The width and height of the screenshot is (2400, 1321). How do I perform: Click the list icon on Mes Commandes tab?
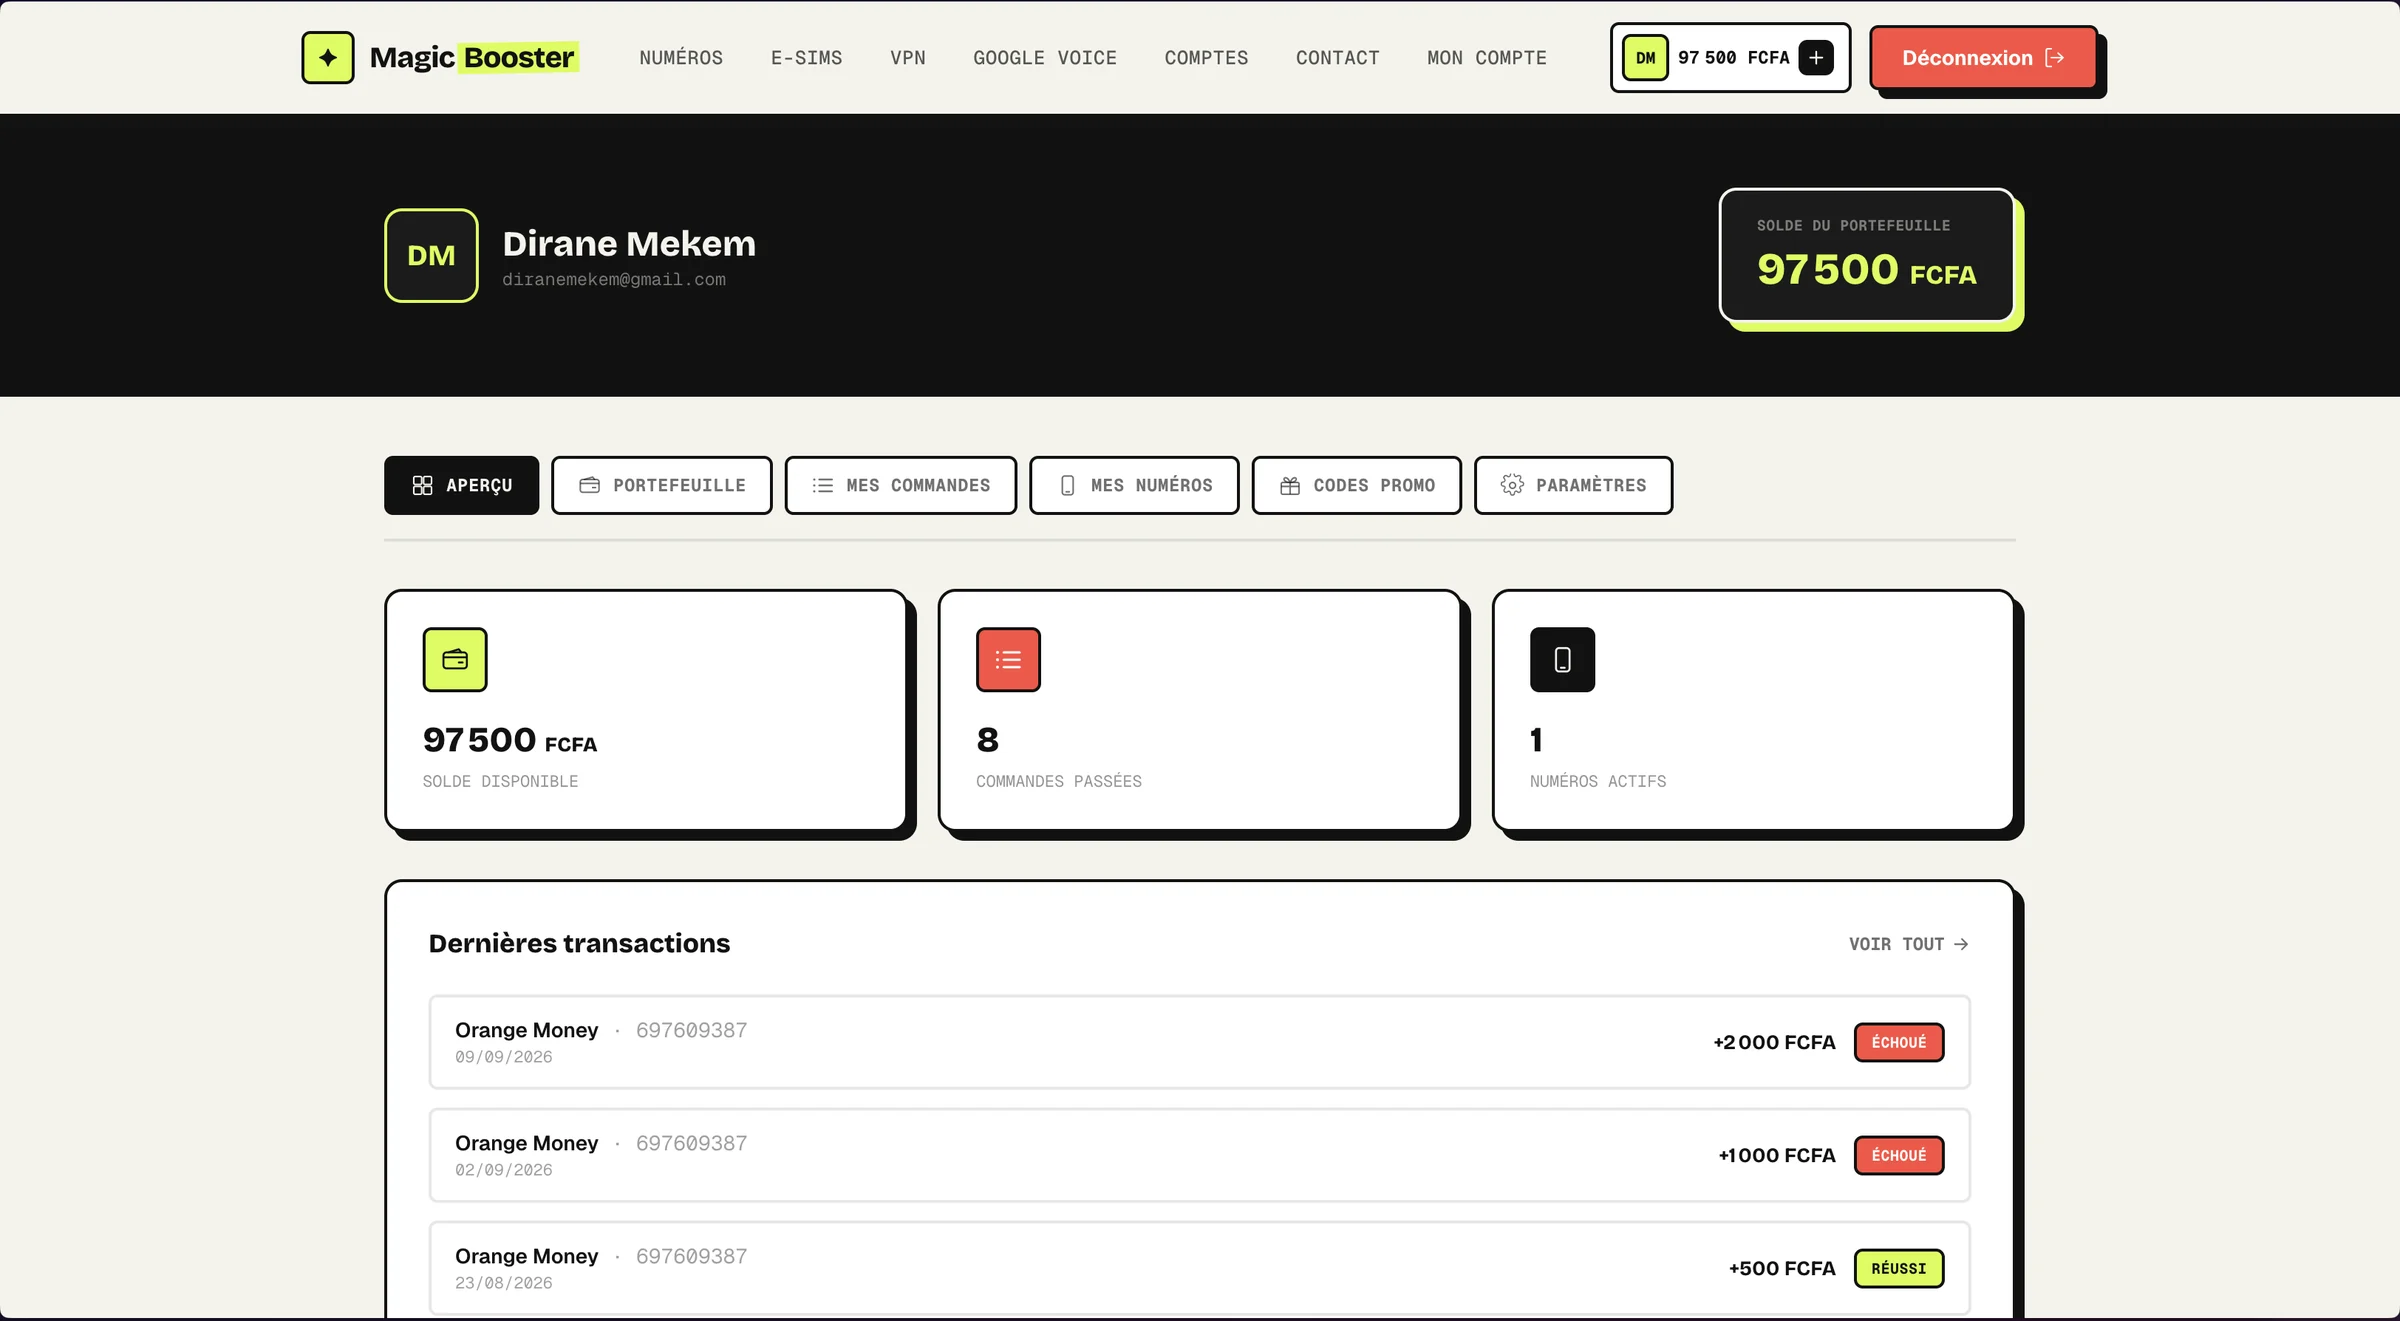[823, 485]
